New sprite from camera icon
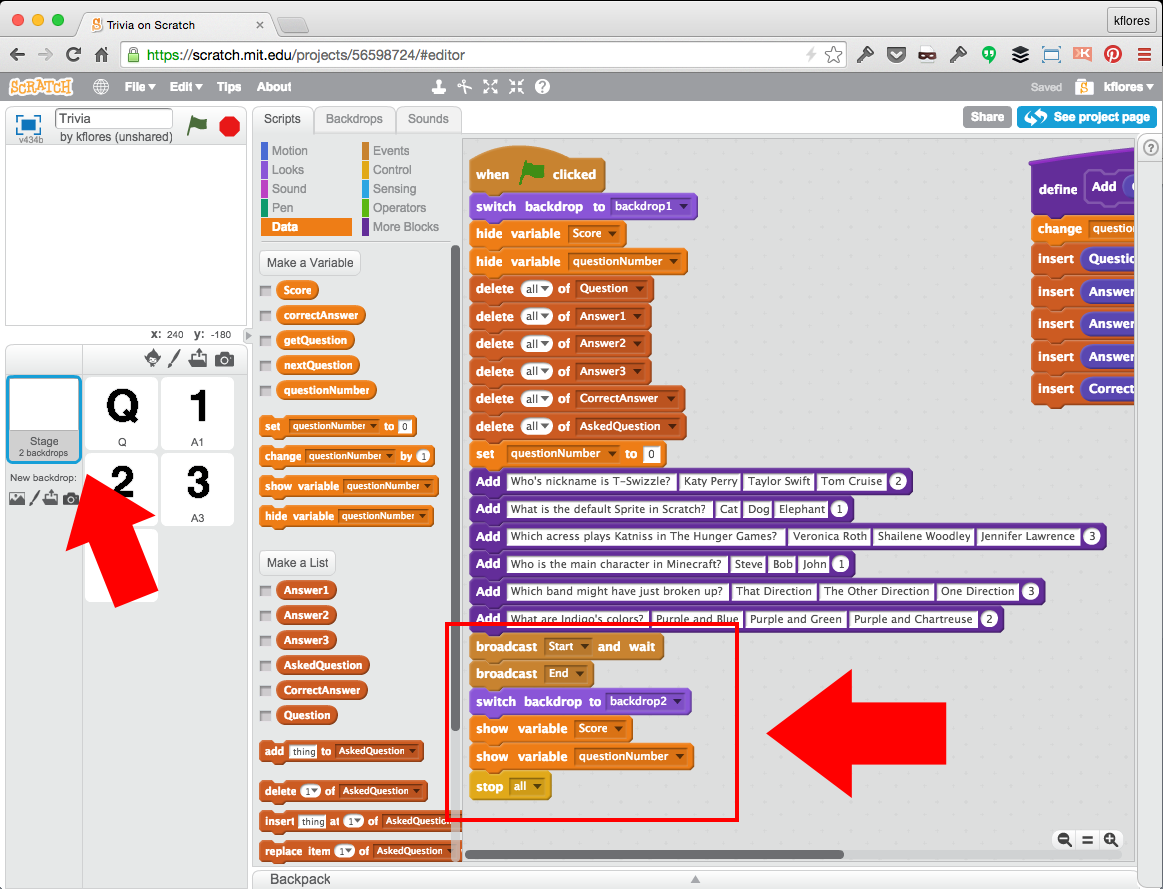1163x889 pixels. click(224, 360)
